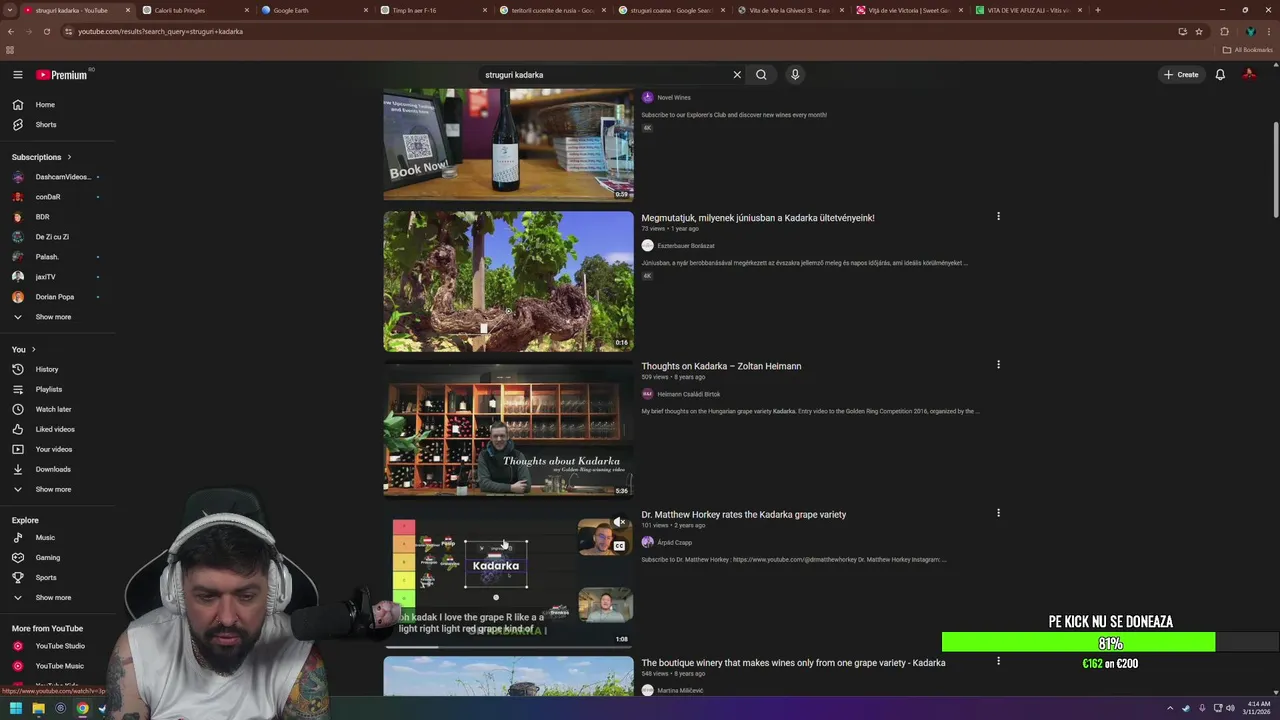Toggle captions on Kadarka preview video

pos(619,546)
